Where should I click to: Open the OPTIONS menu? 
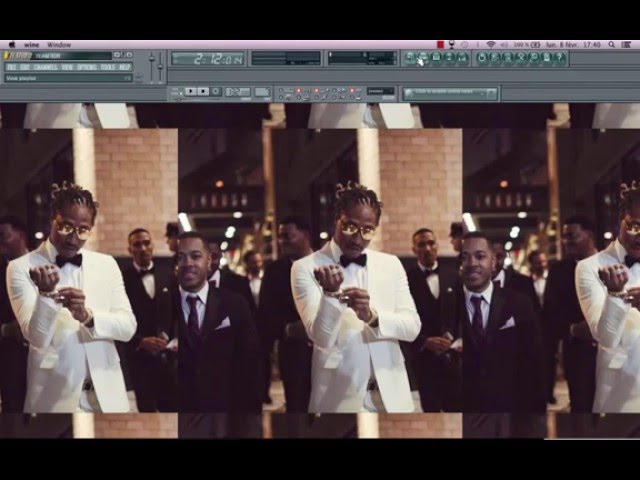87,67
